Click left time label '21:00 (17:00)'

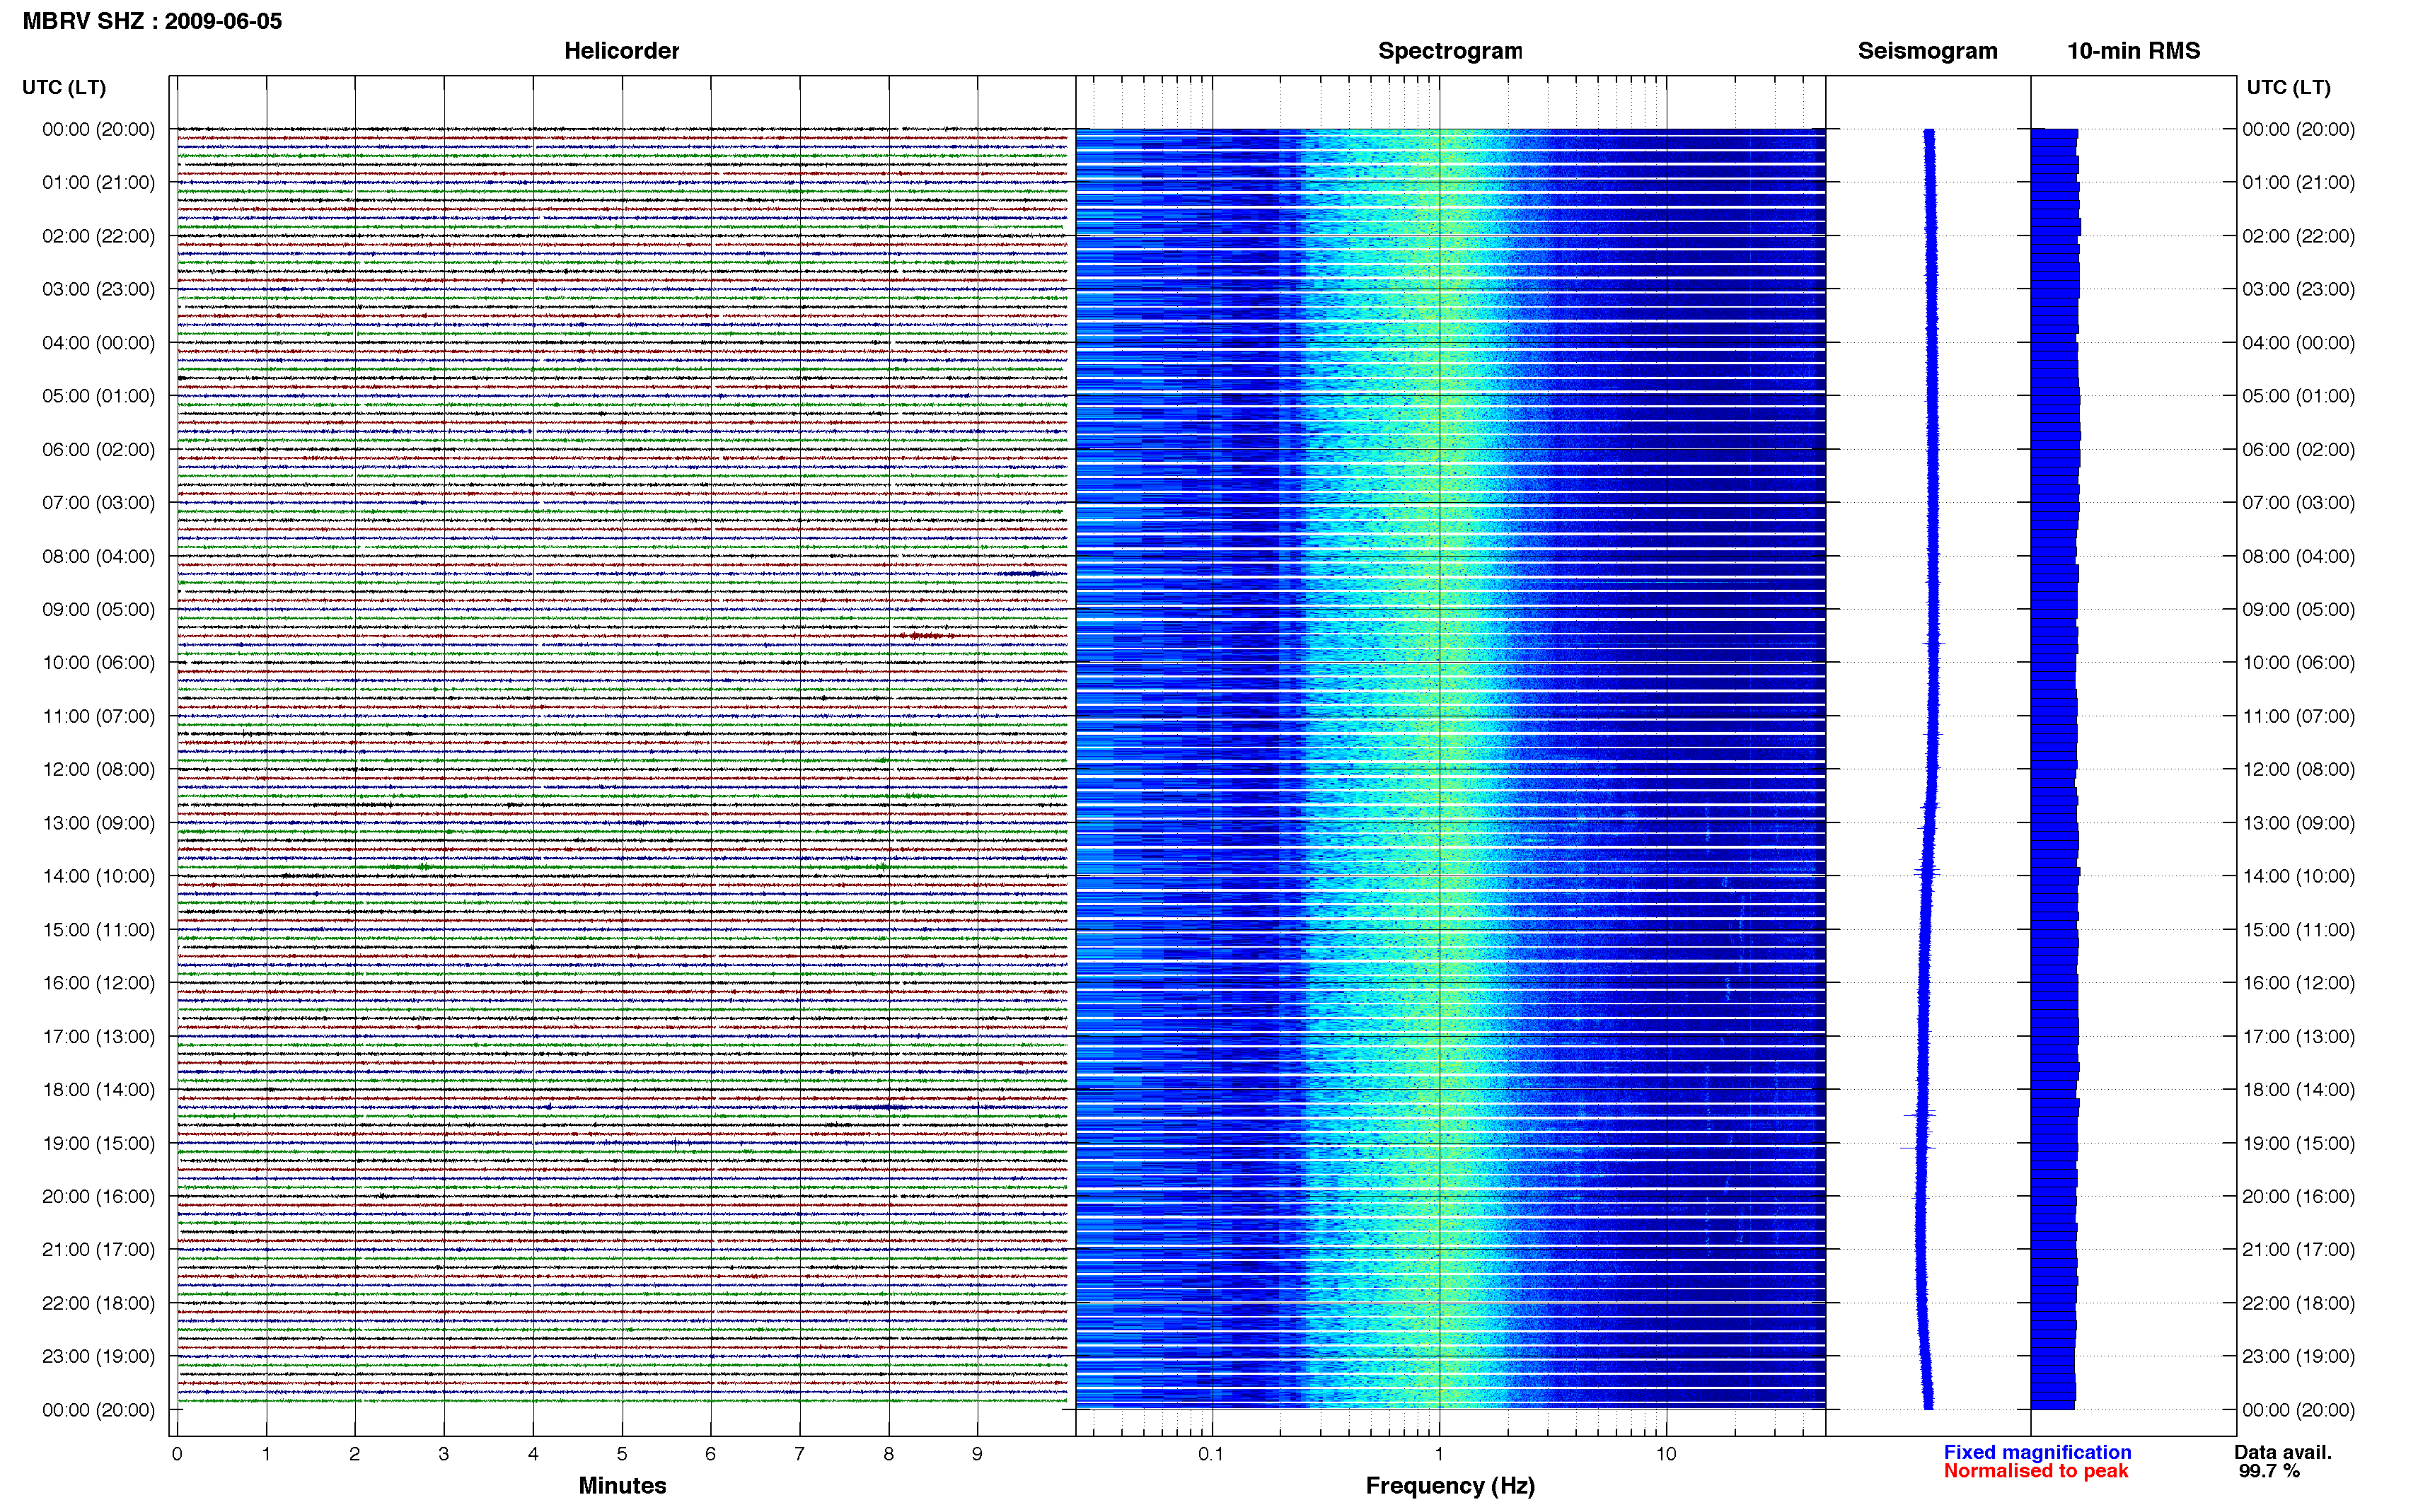coord(99,1249)
